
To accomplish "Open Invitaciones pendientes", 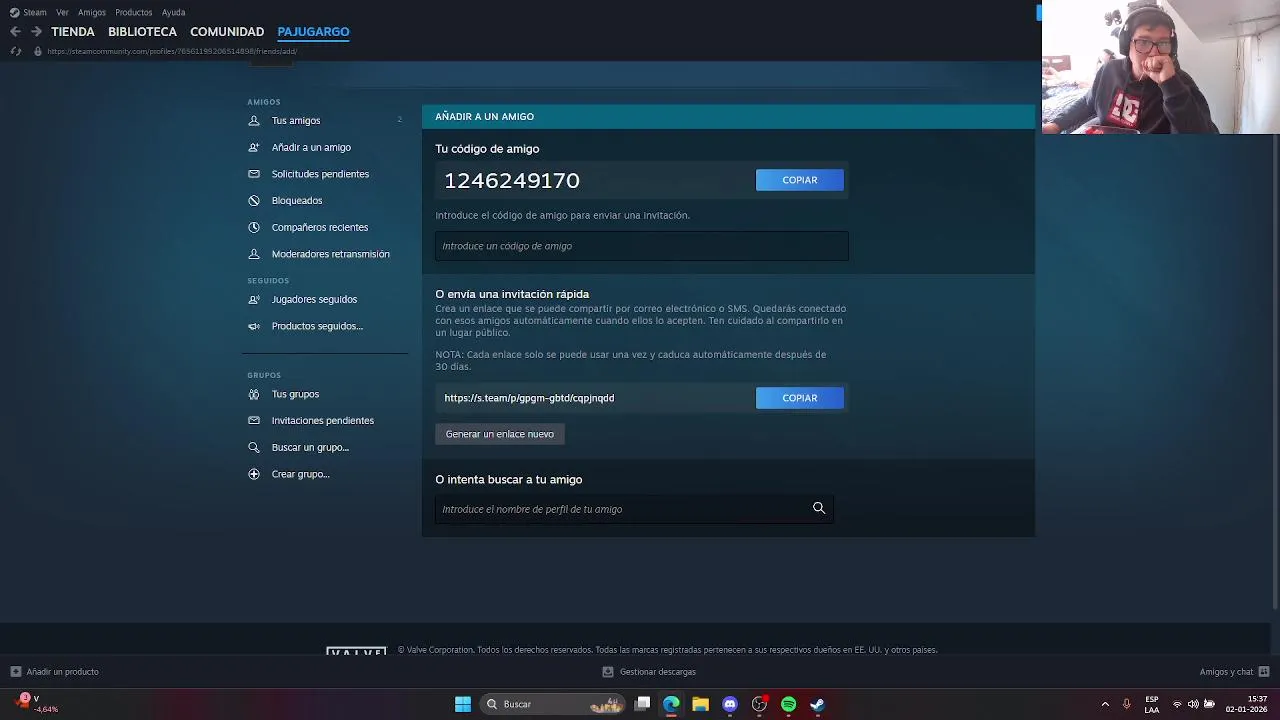I will click(x=323, y=421).
